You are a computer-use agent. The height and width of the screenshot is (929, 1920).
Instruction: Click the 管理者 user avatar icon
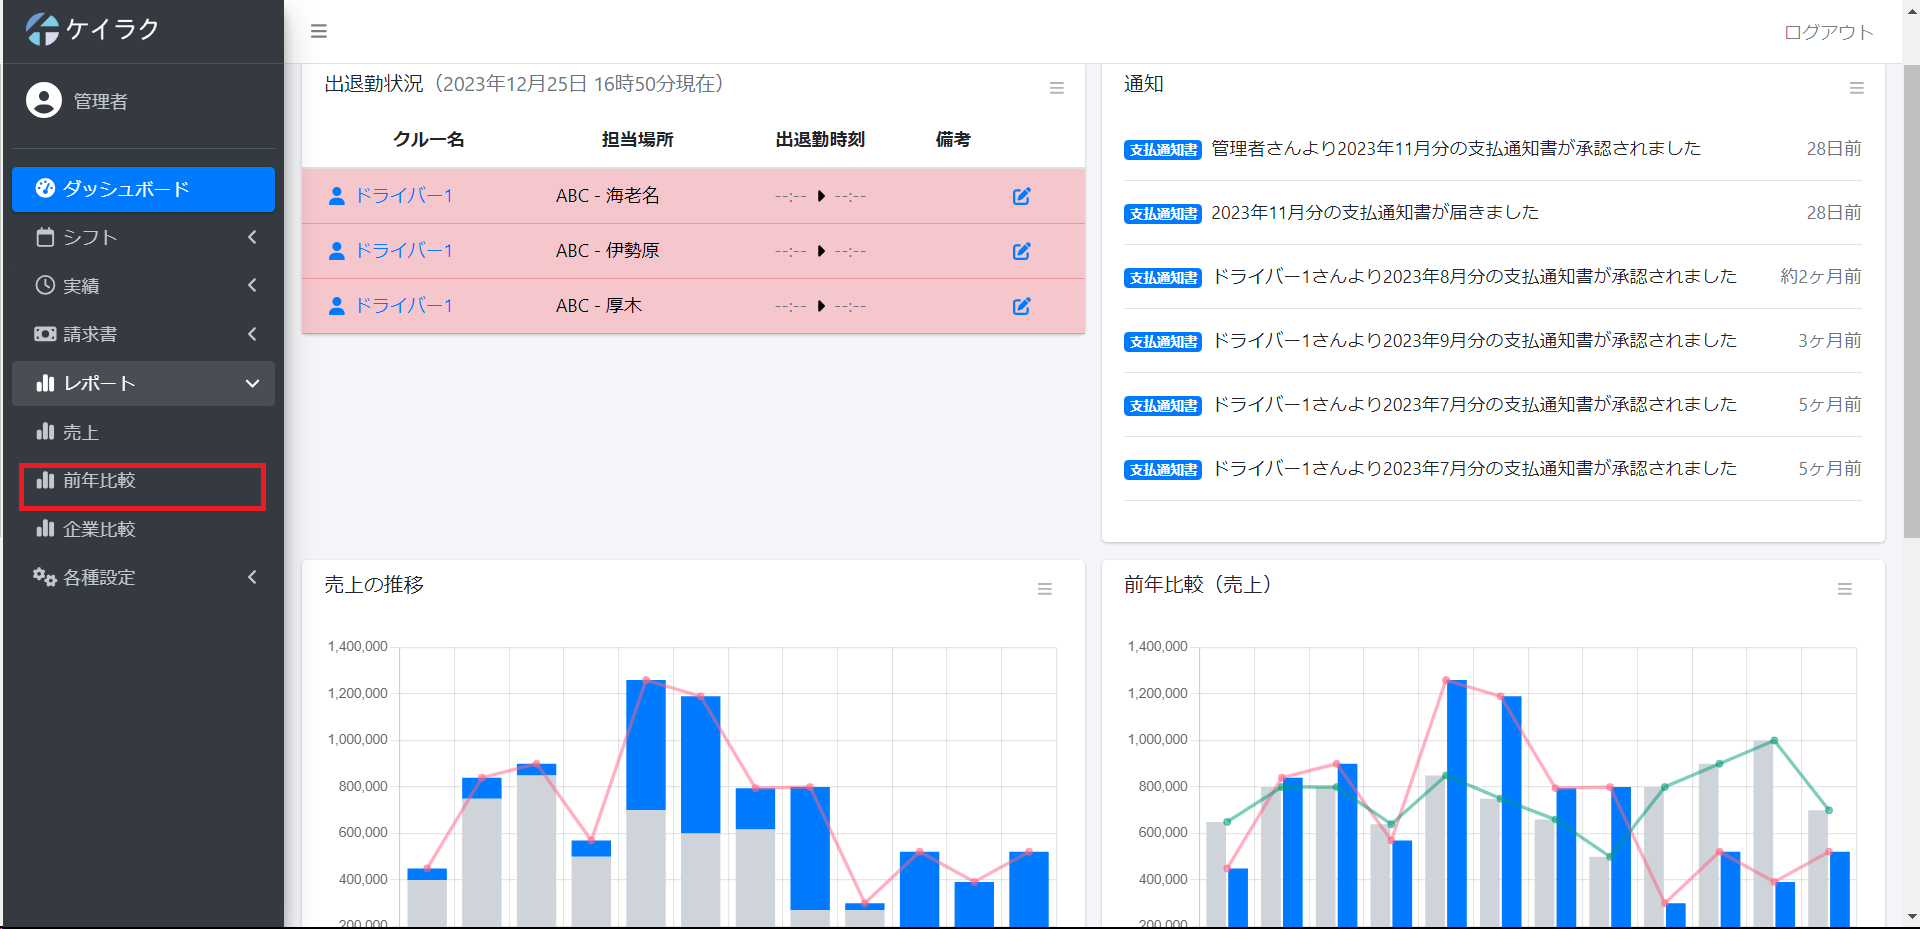[44, 100]
